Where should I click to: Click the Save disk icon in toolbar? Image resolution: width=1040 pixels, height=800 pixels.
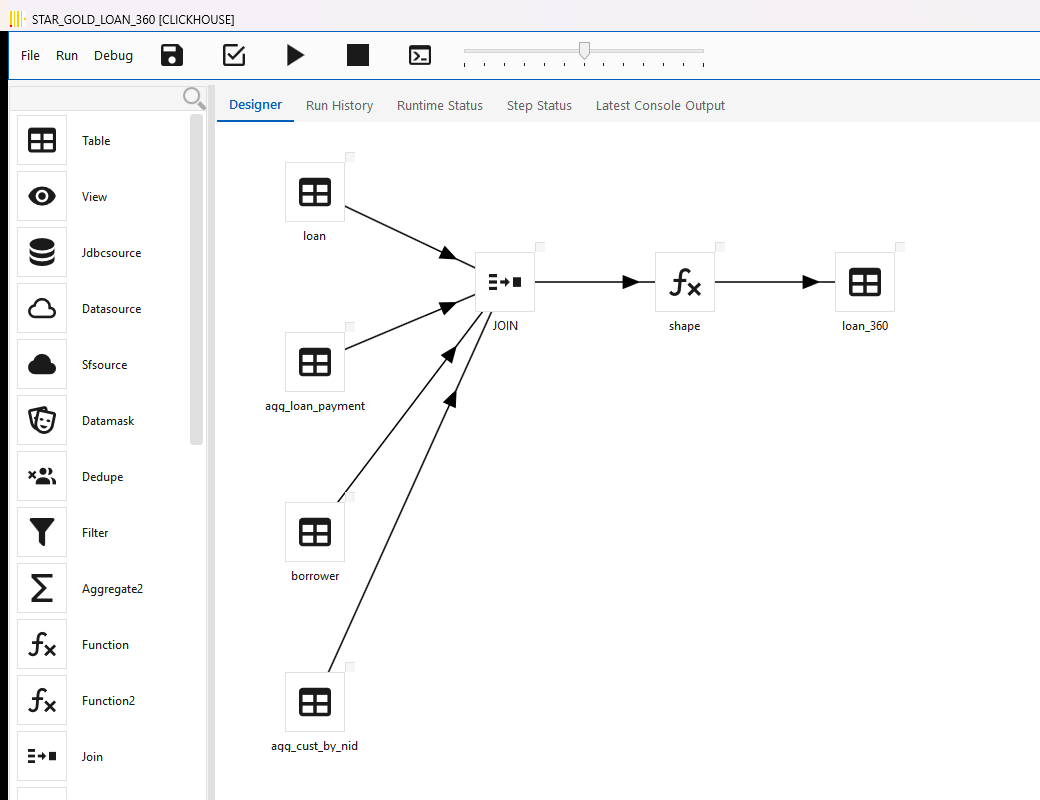point(172,55)
